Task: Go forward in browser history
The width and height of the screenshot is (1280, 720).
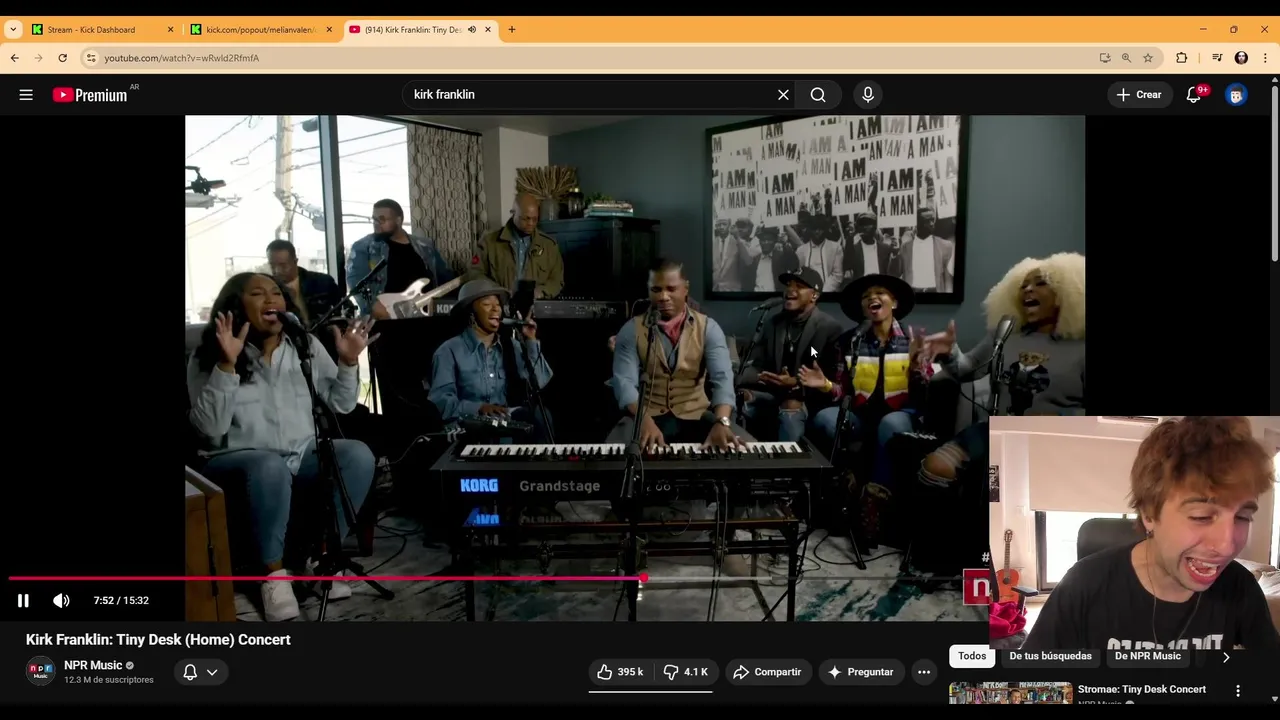Action: tap(38, 58)
